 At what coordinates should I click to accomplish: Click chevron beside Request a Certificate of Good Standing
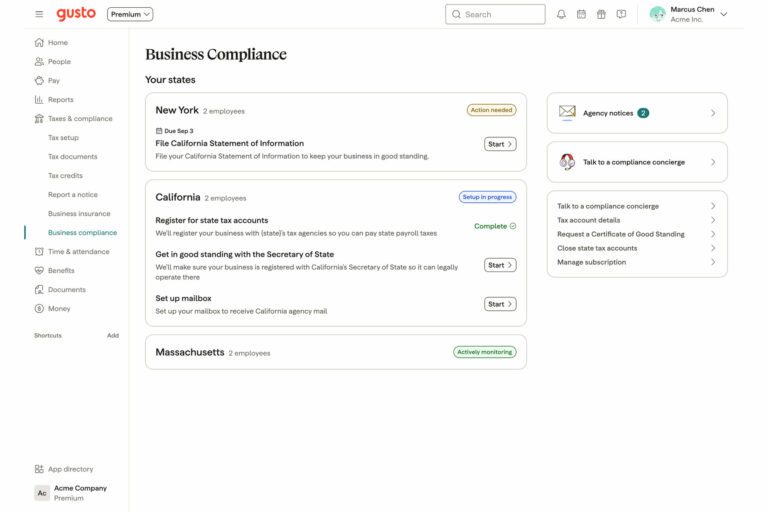click(x=713, y=234)
